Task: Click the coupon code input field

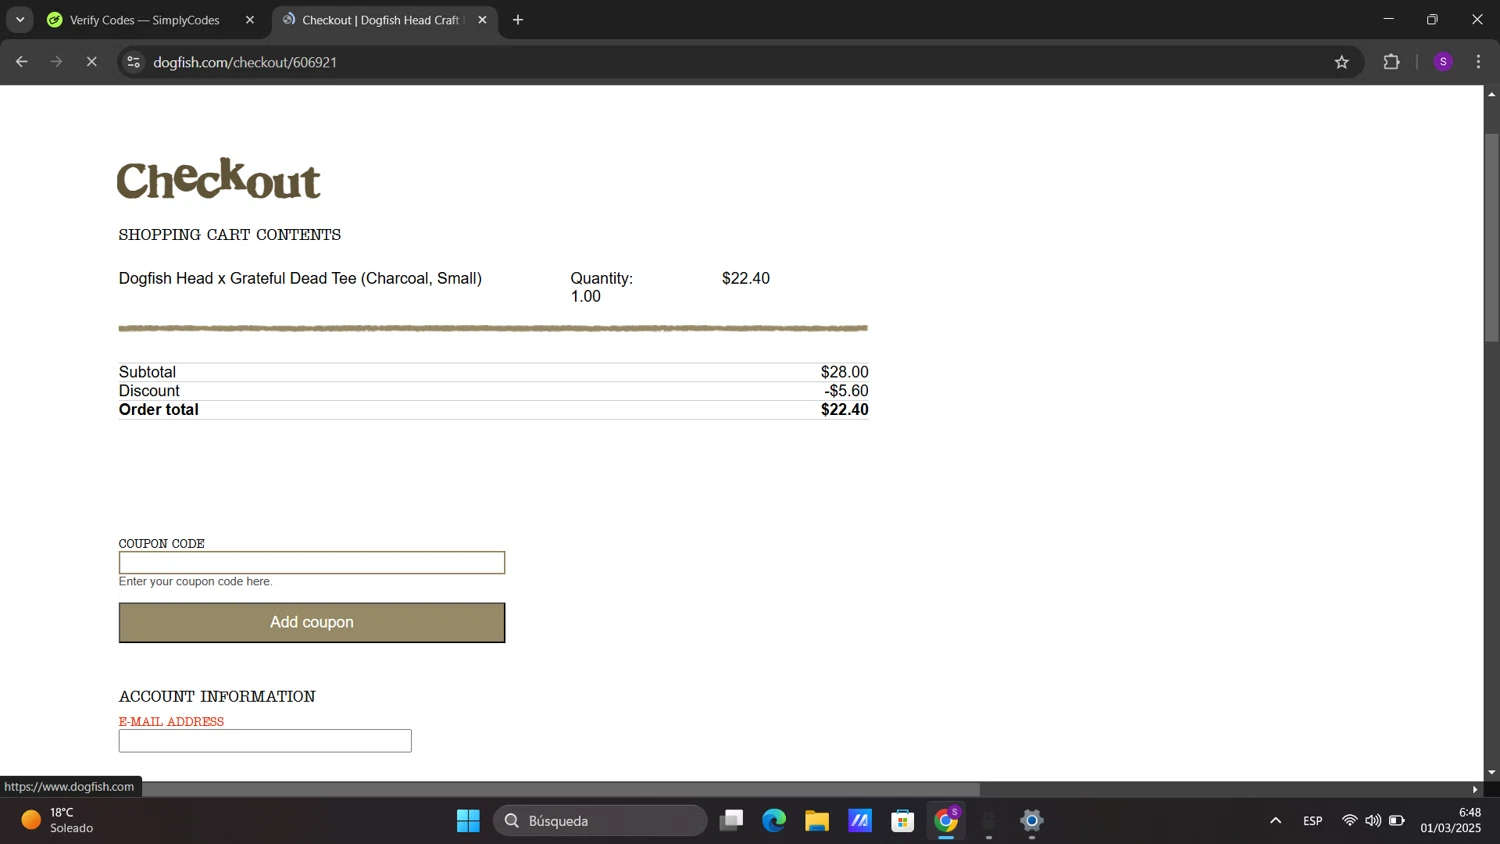Action: pos(312,563)
